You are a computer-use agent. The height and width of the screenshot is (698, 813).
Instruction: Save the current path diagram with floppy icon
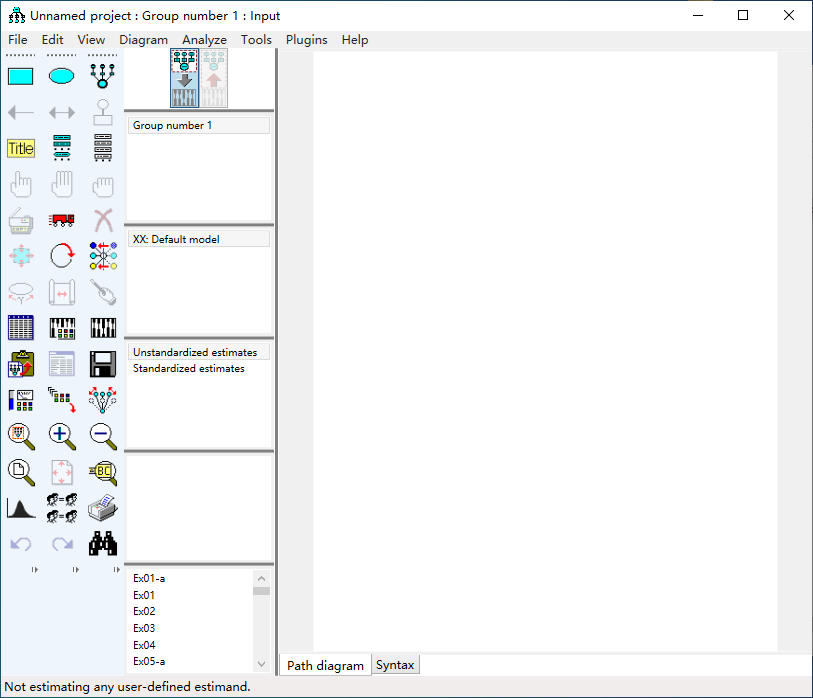(x=103, y=364)
